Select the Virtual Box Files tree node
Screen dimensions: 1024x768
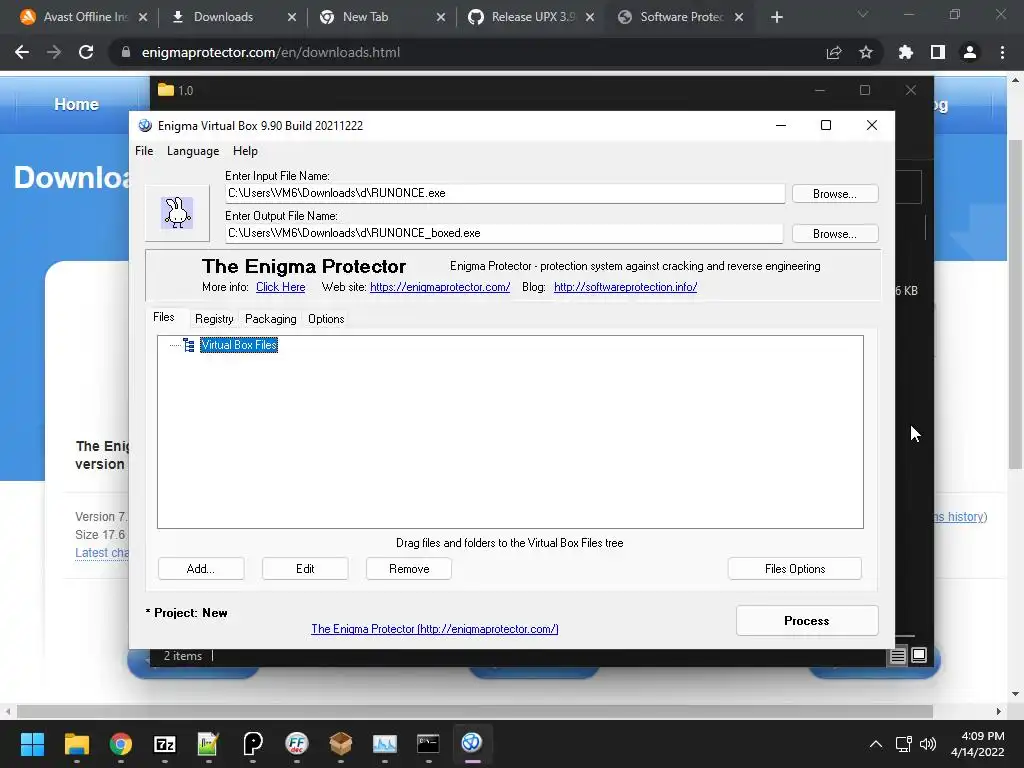click(x=239, y=345)
